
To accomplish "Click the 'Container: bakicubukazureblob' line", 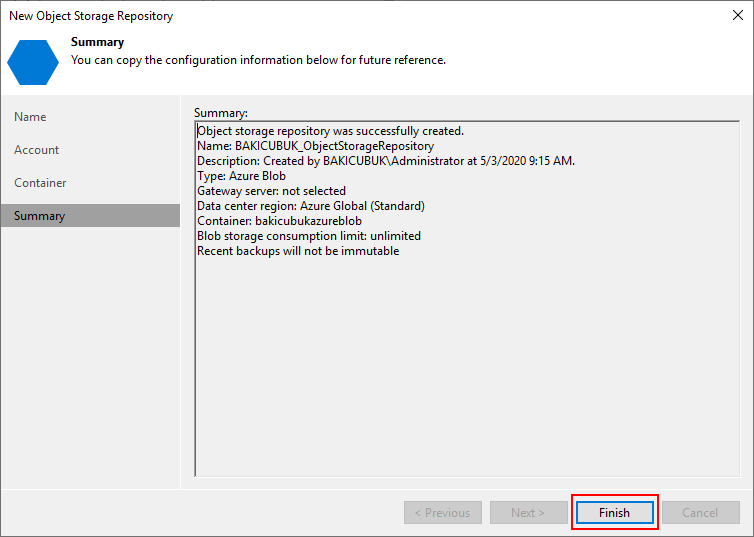I will click(x=279, y=221).
